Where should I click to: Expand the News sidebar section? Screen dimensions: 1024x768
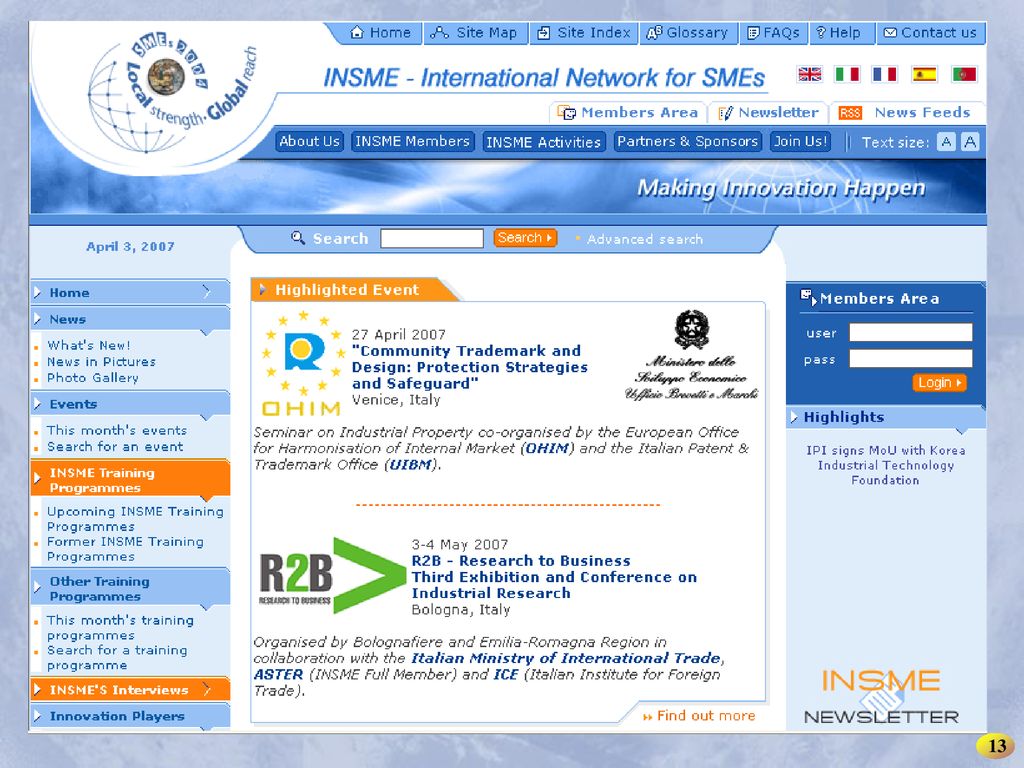(130, 319)
